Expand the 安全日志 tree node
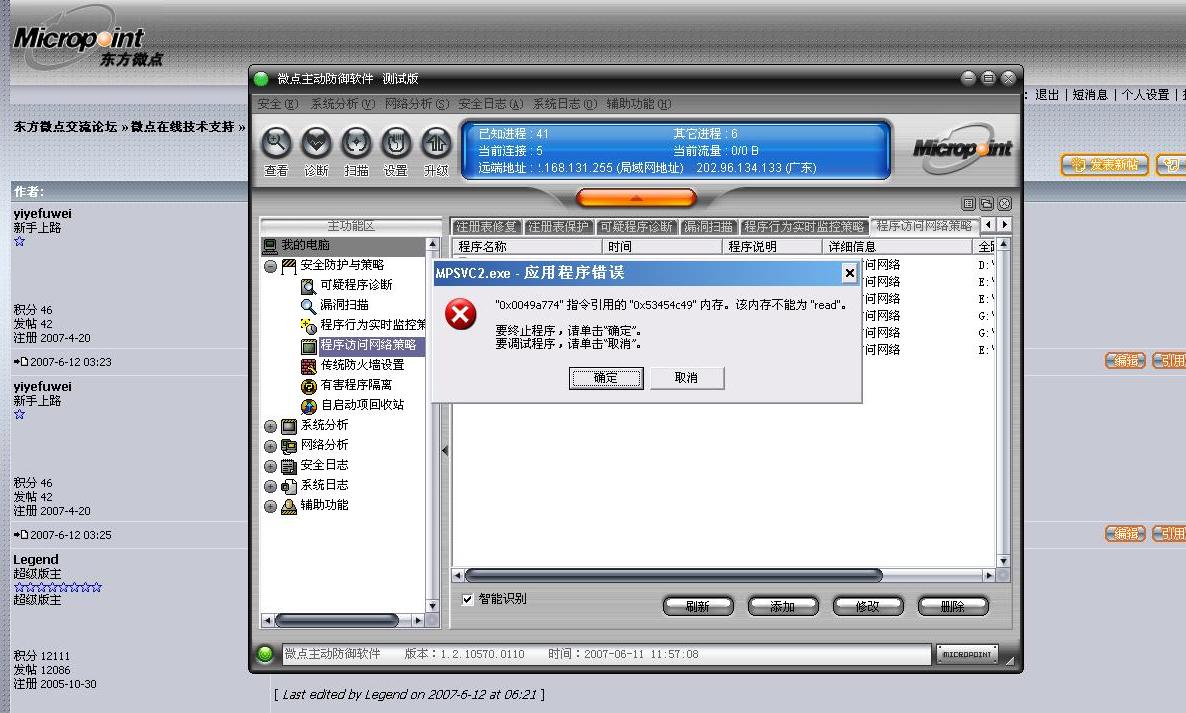Image resolution: width=1186 pixels, height=713 pixels. coord(270,467)
